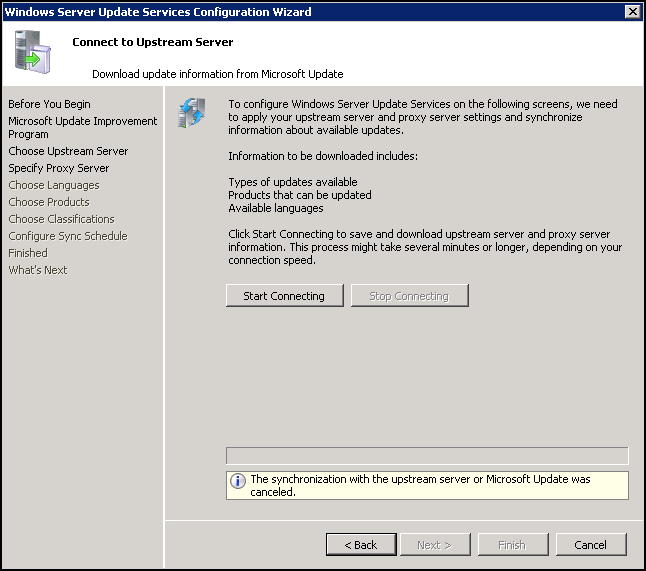Select the Choose Classifications step
This screenshot has width=646, height=571.
point(61,219)
